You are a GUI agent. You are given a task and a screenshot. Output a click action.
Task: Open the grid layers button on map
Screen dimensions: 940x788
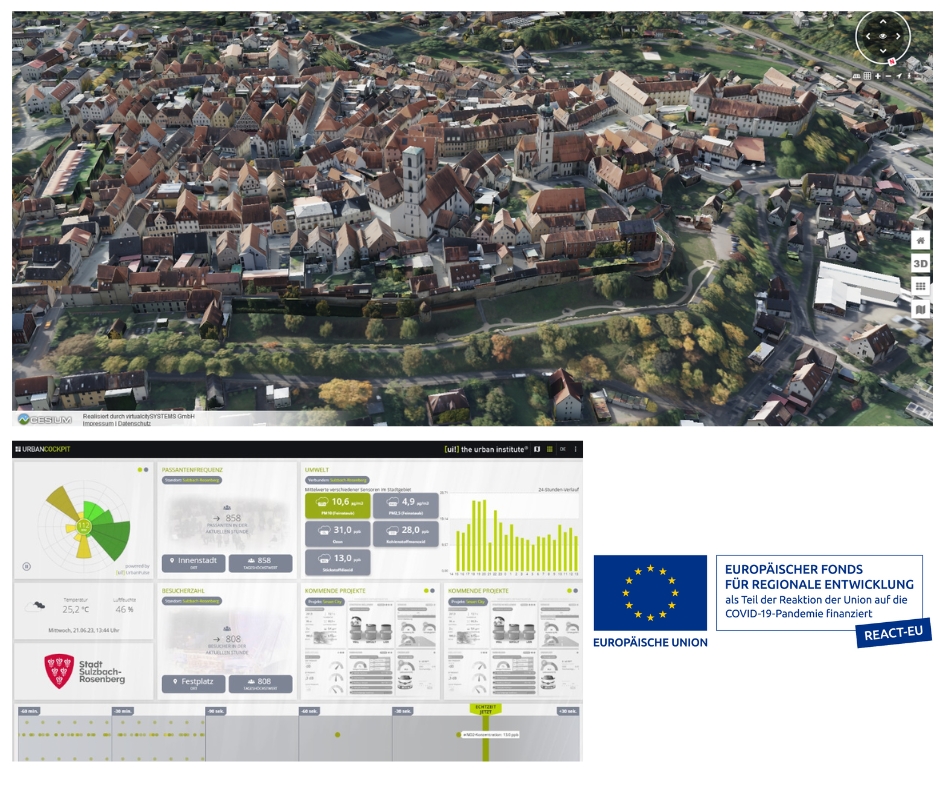click(920, 287)
